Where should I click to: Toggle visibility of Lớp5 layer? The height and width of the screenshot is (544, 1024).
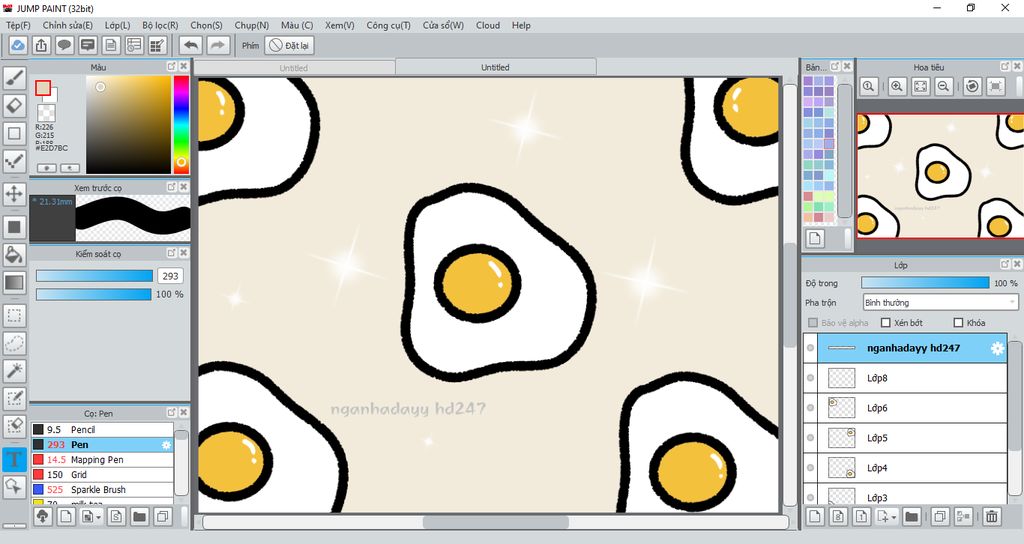810,438
